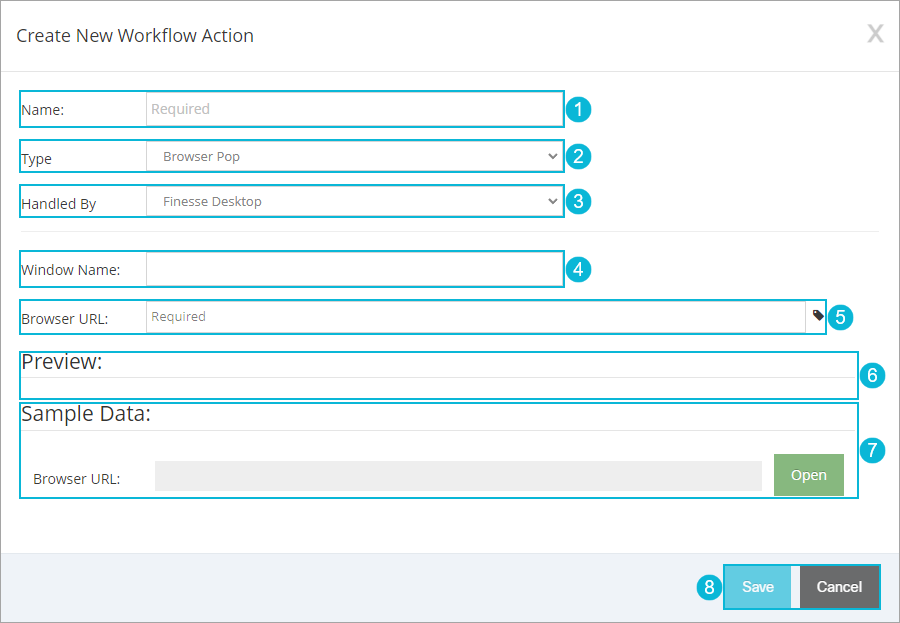Screen dimensions: 900x623
Task: Close the dialog with the X
Action: point(875,34)
